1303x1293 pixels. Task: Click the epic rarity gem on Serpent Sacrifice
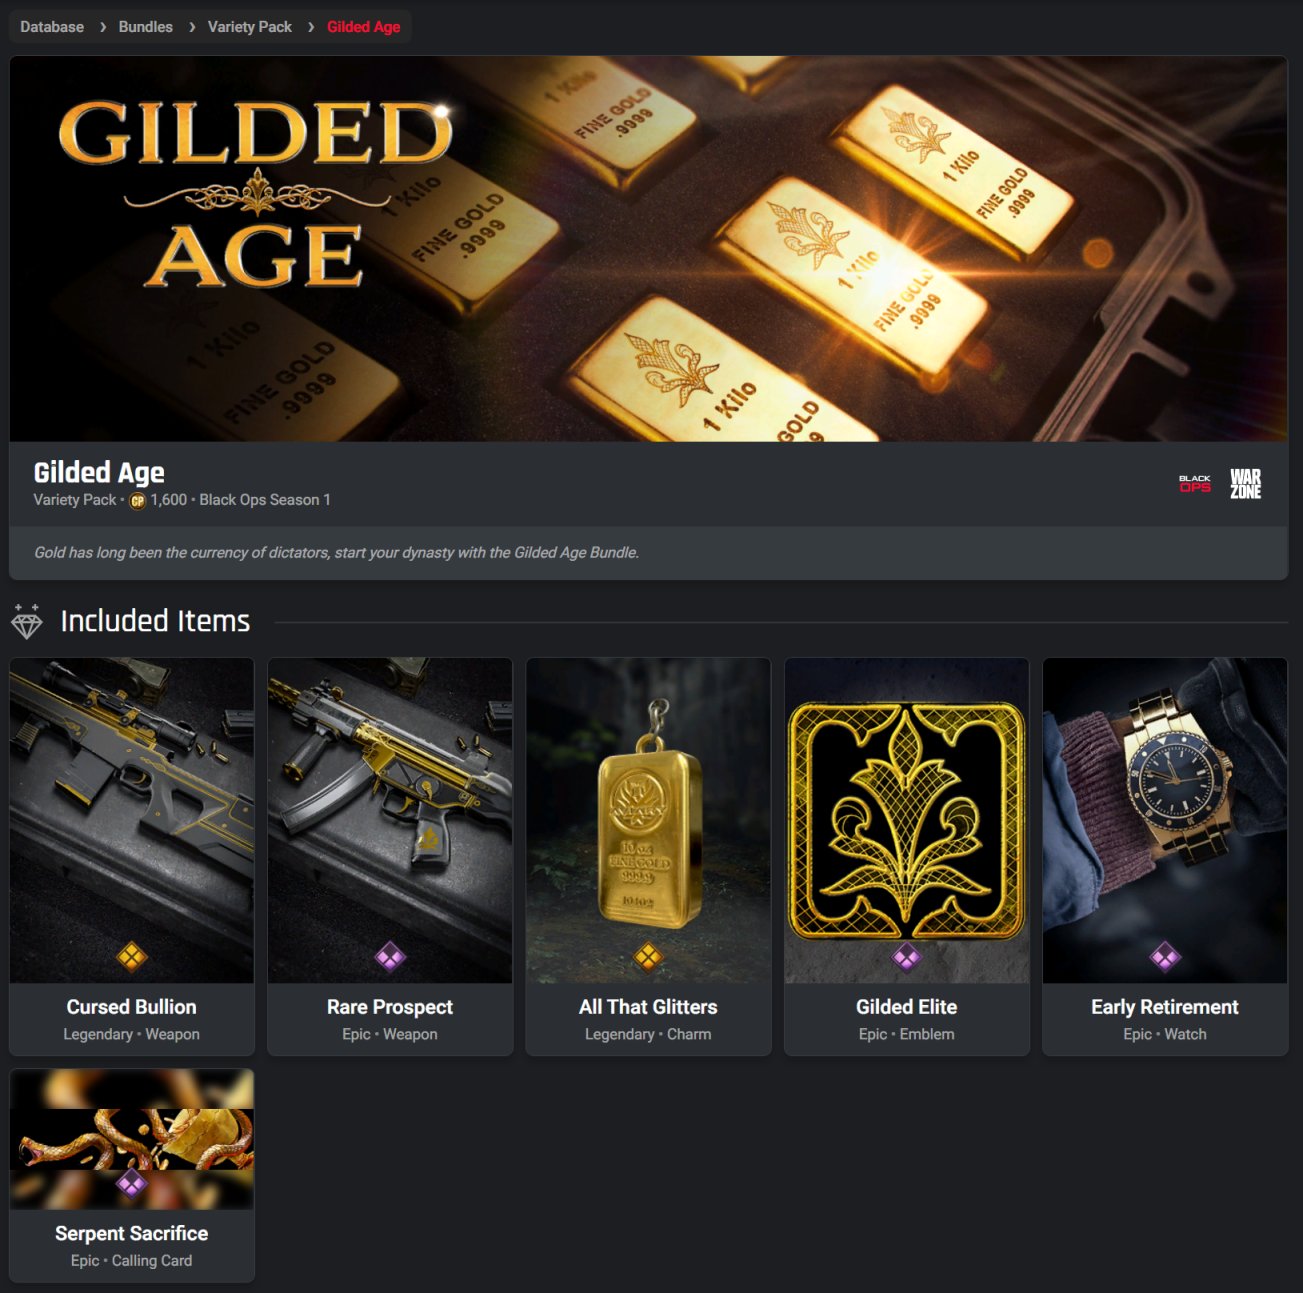coord(132,1184)
